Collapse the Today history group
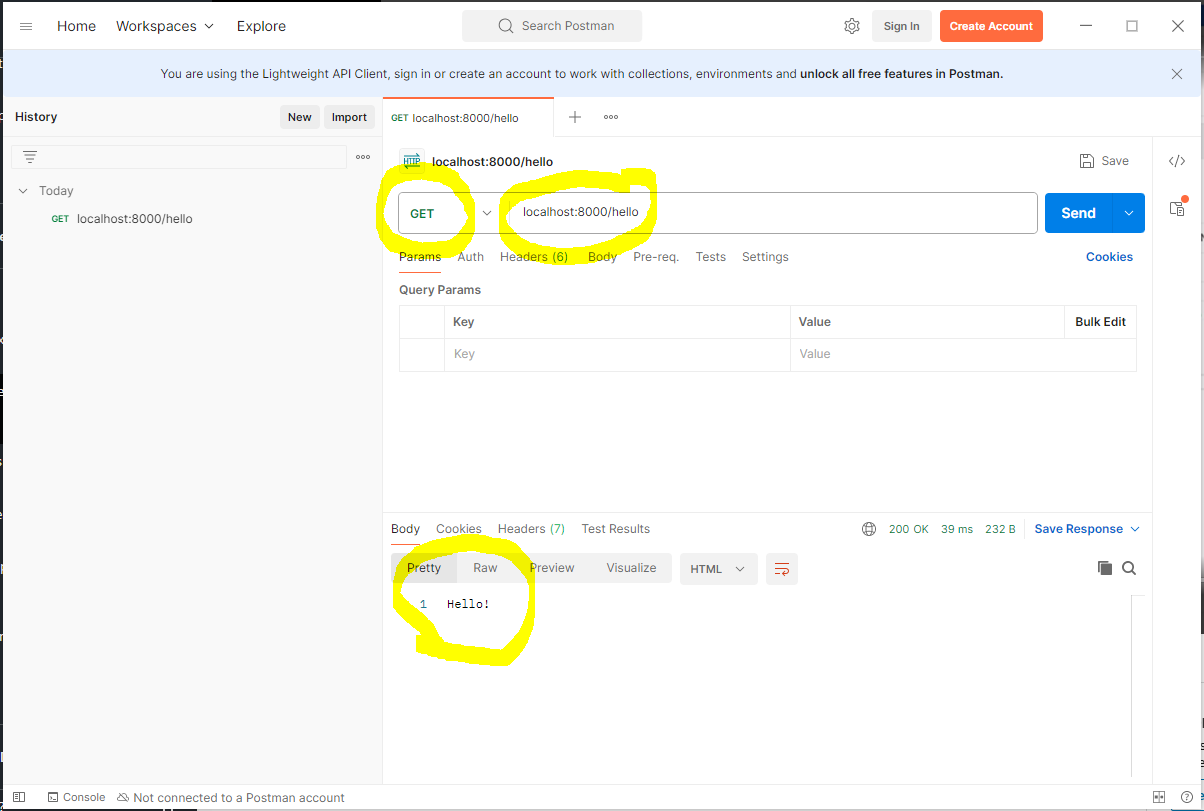Screen dimensions: 1204x811 pos(23,190)
